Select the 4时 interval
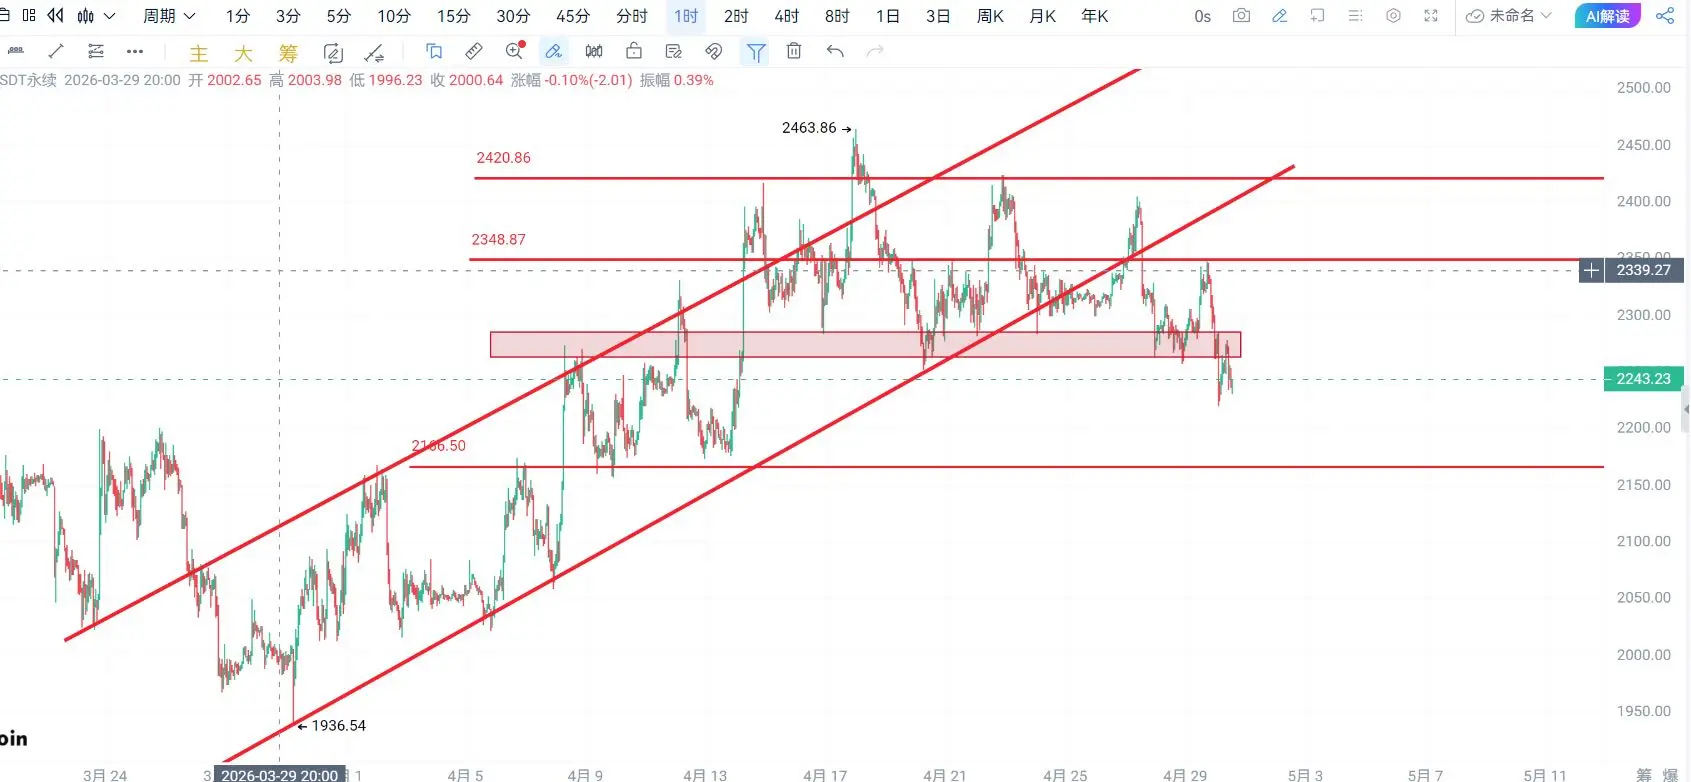1691x782 pixels. point(787,16)
